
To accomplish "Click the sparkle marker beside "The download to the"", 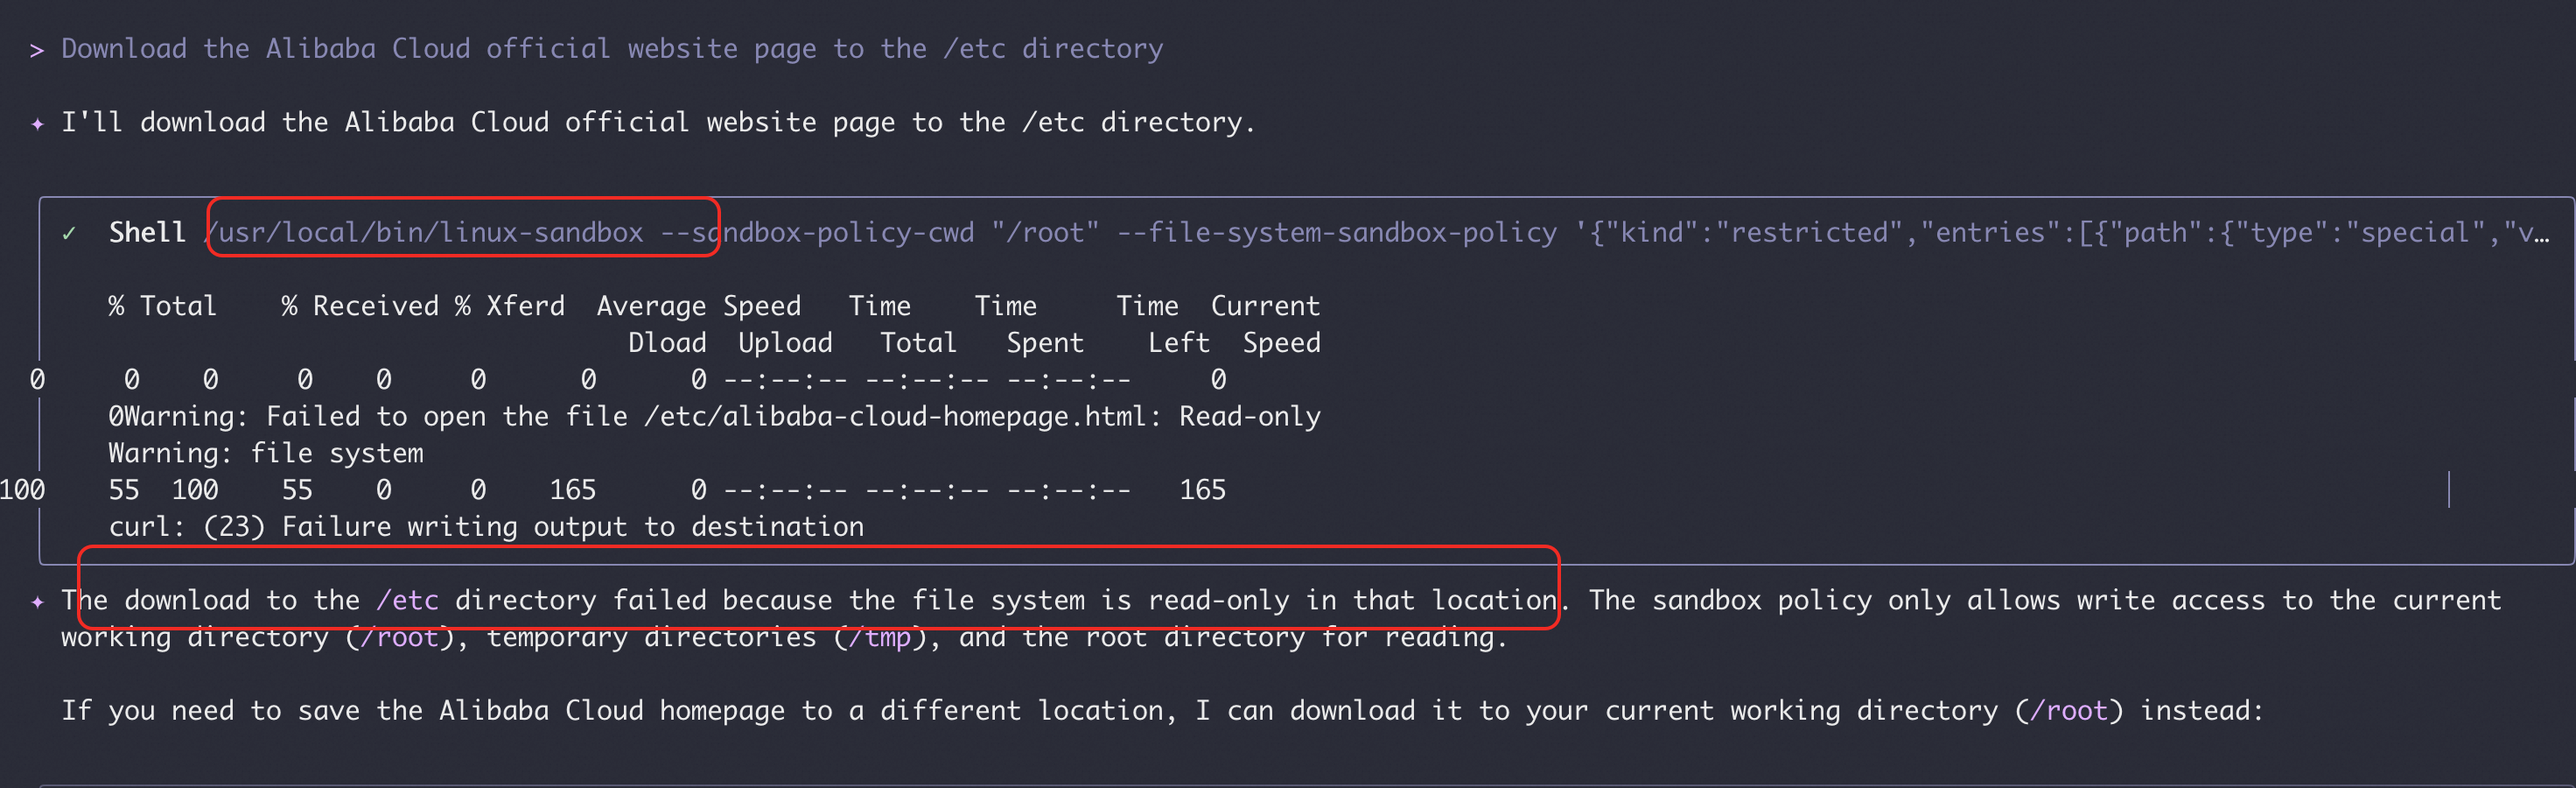I will click(37, 602).
